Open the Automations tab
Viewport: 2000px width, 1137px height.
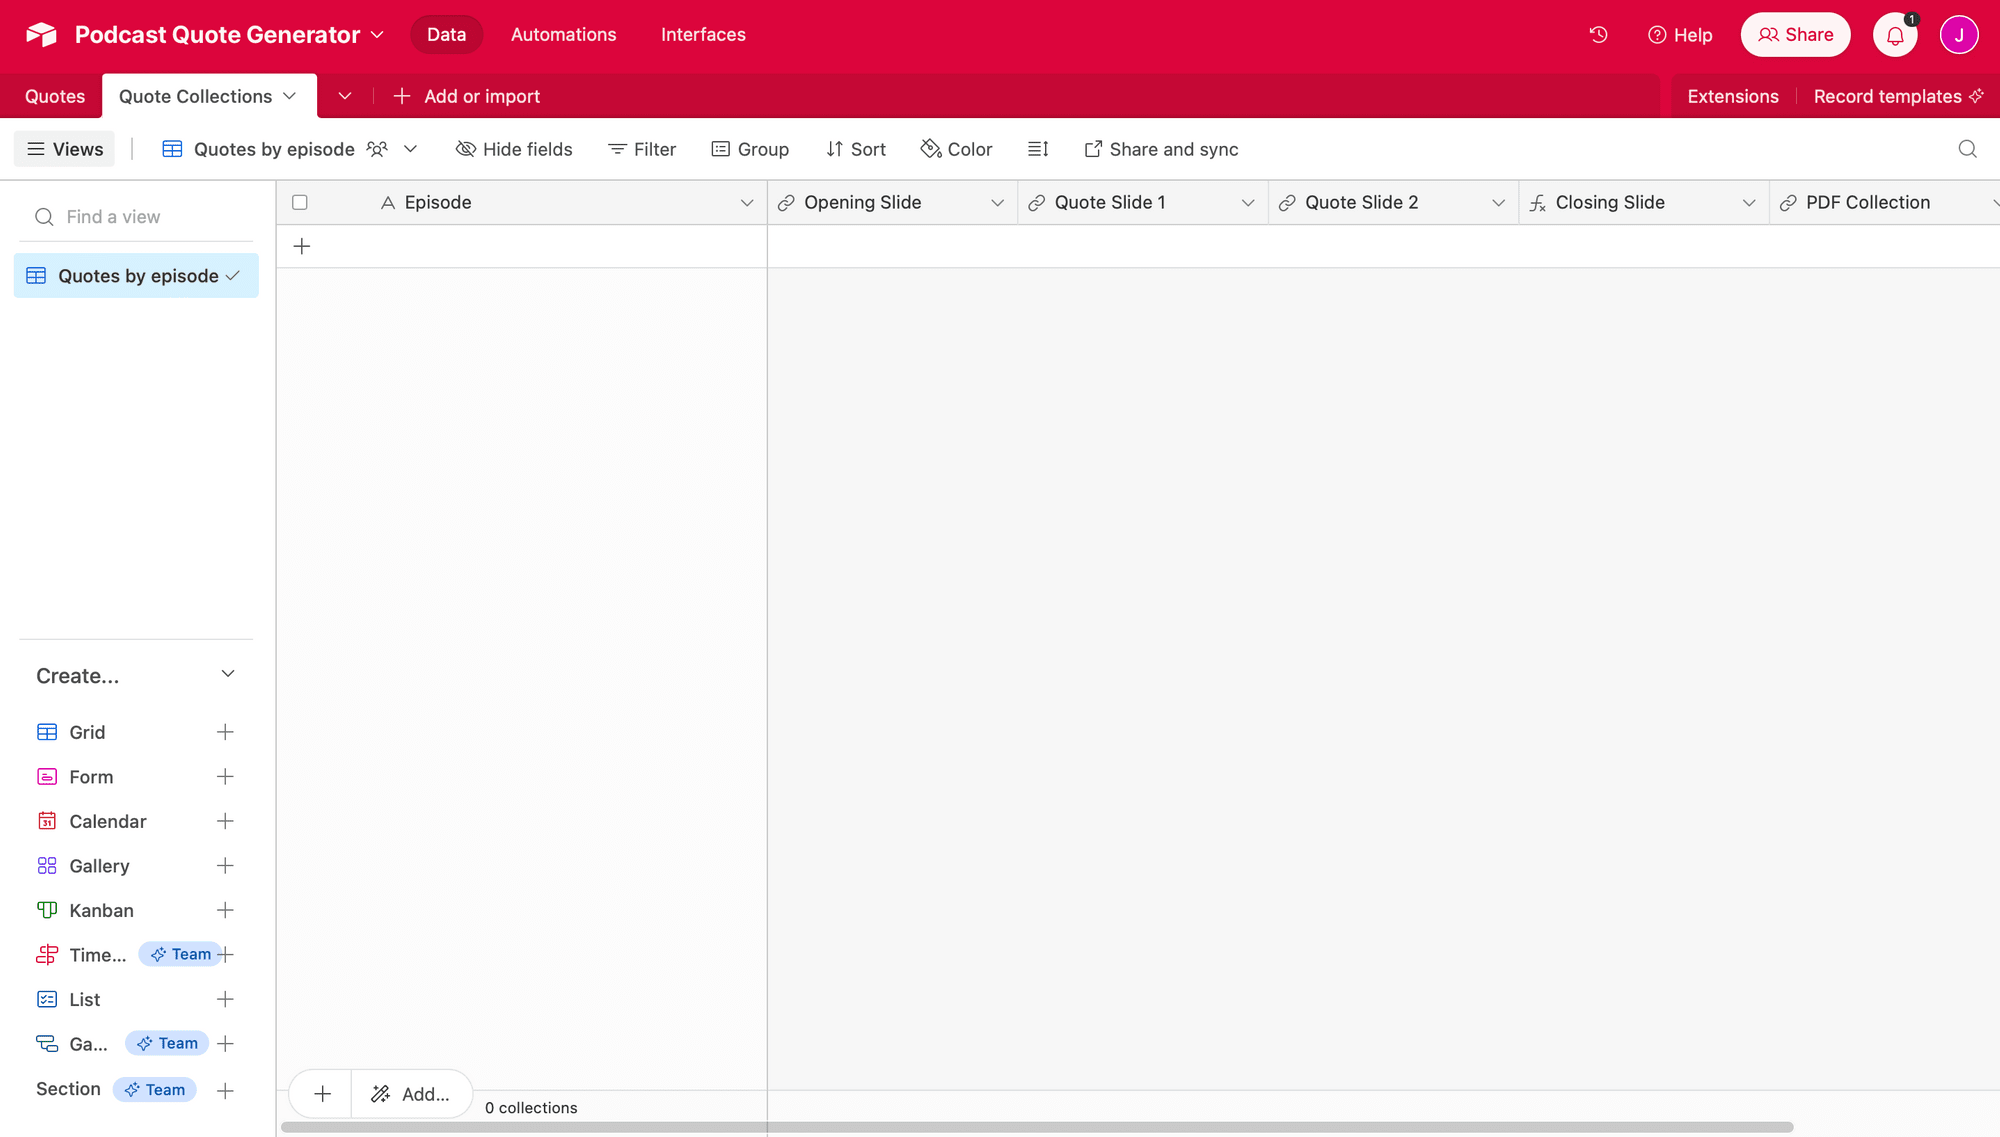coord(563,35)
